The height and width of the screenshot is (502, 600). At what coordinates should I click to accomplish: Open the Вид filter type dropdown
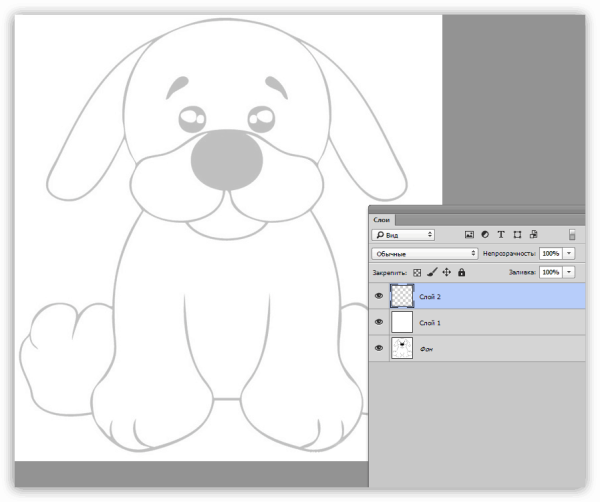pos(403,235)
